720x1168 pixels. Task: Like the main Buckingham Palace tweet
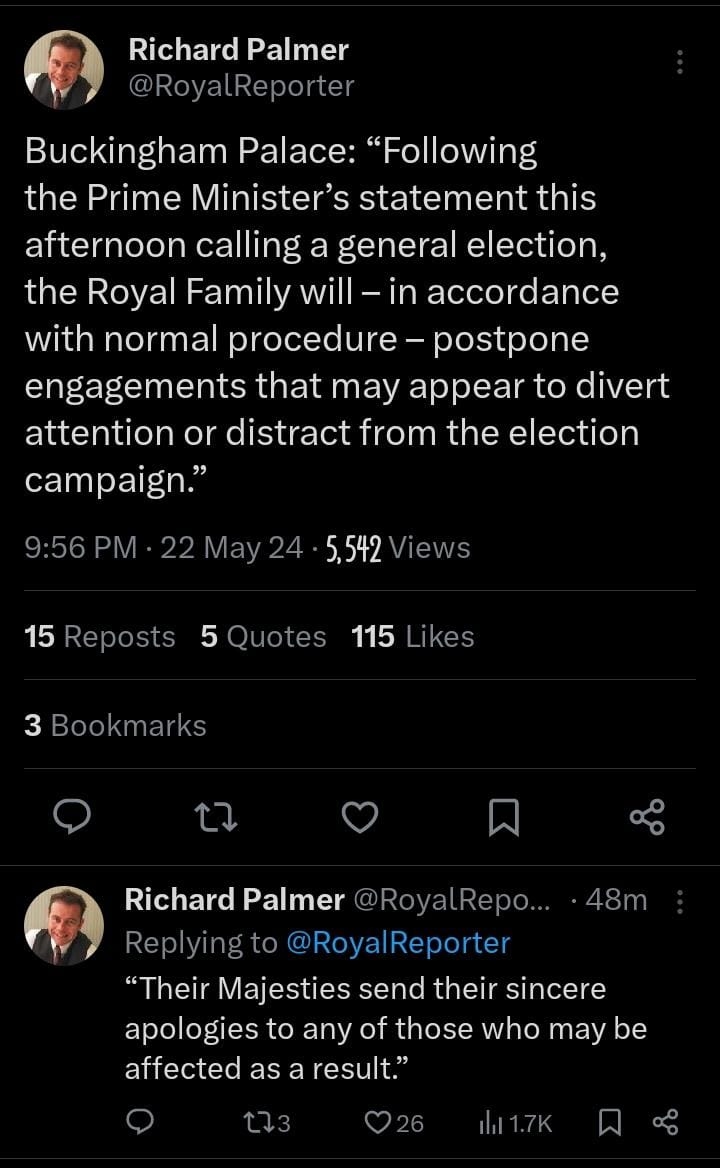[360, 817]
